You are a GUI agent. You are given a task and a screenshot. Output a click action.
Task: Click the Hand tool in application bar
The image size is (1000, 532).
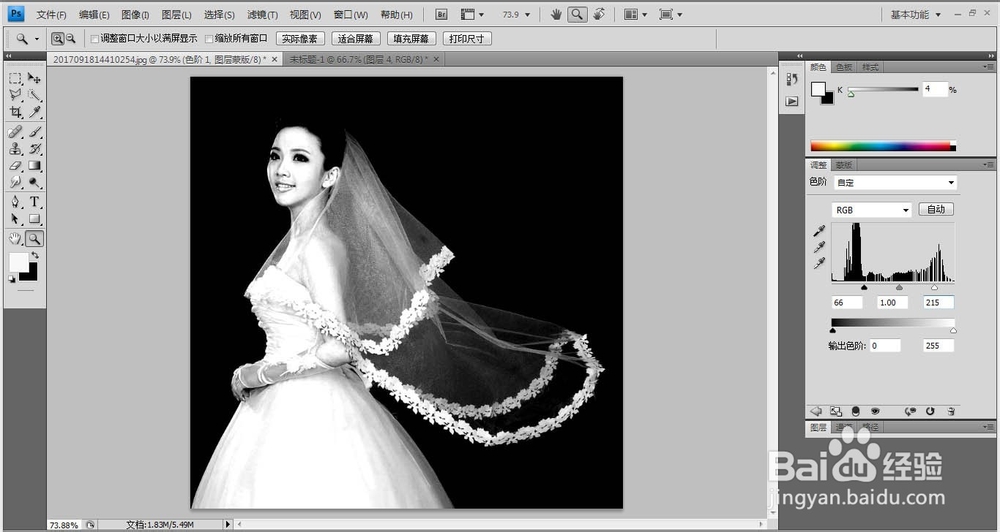(x=556, y=14)
